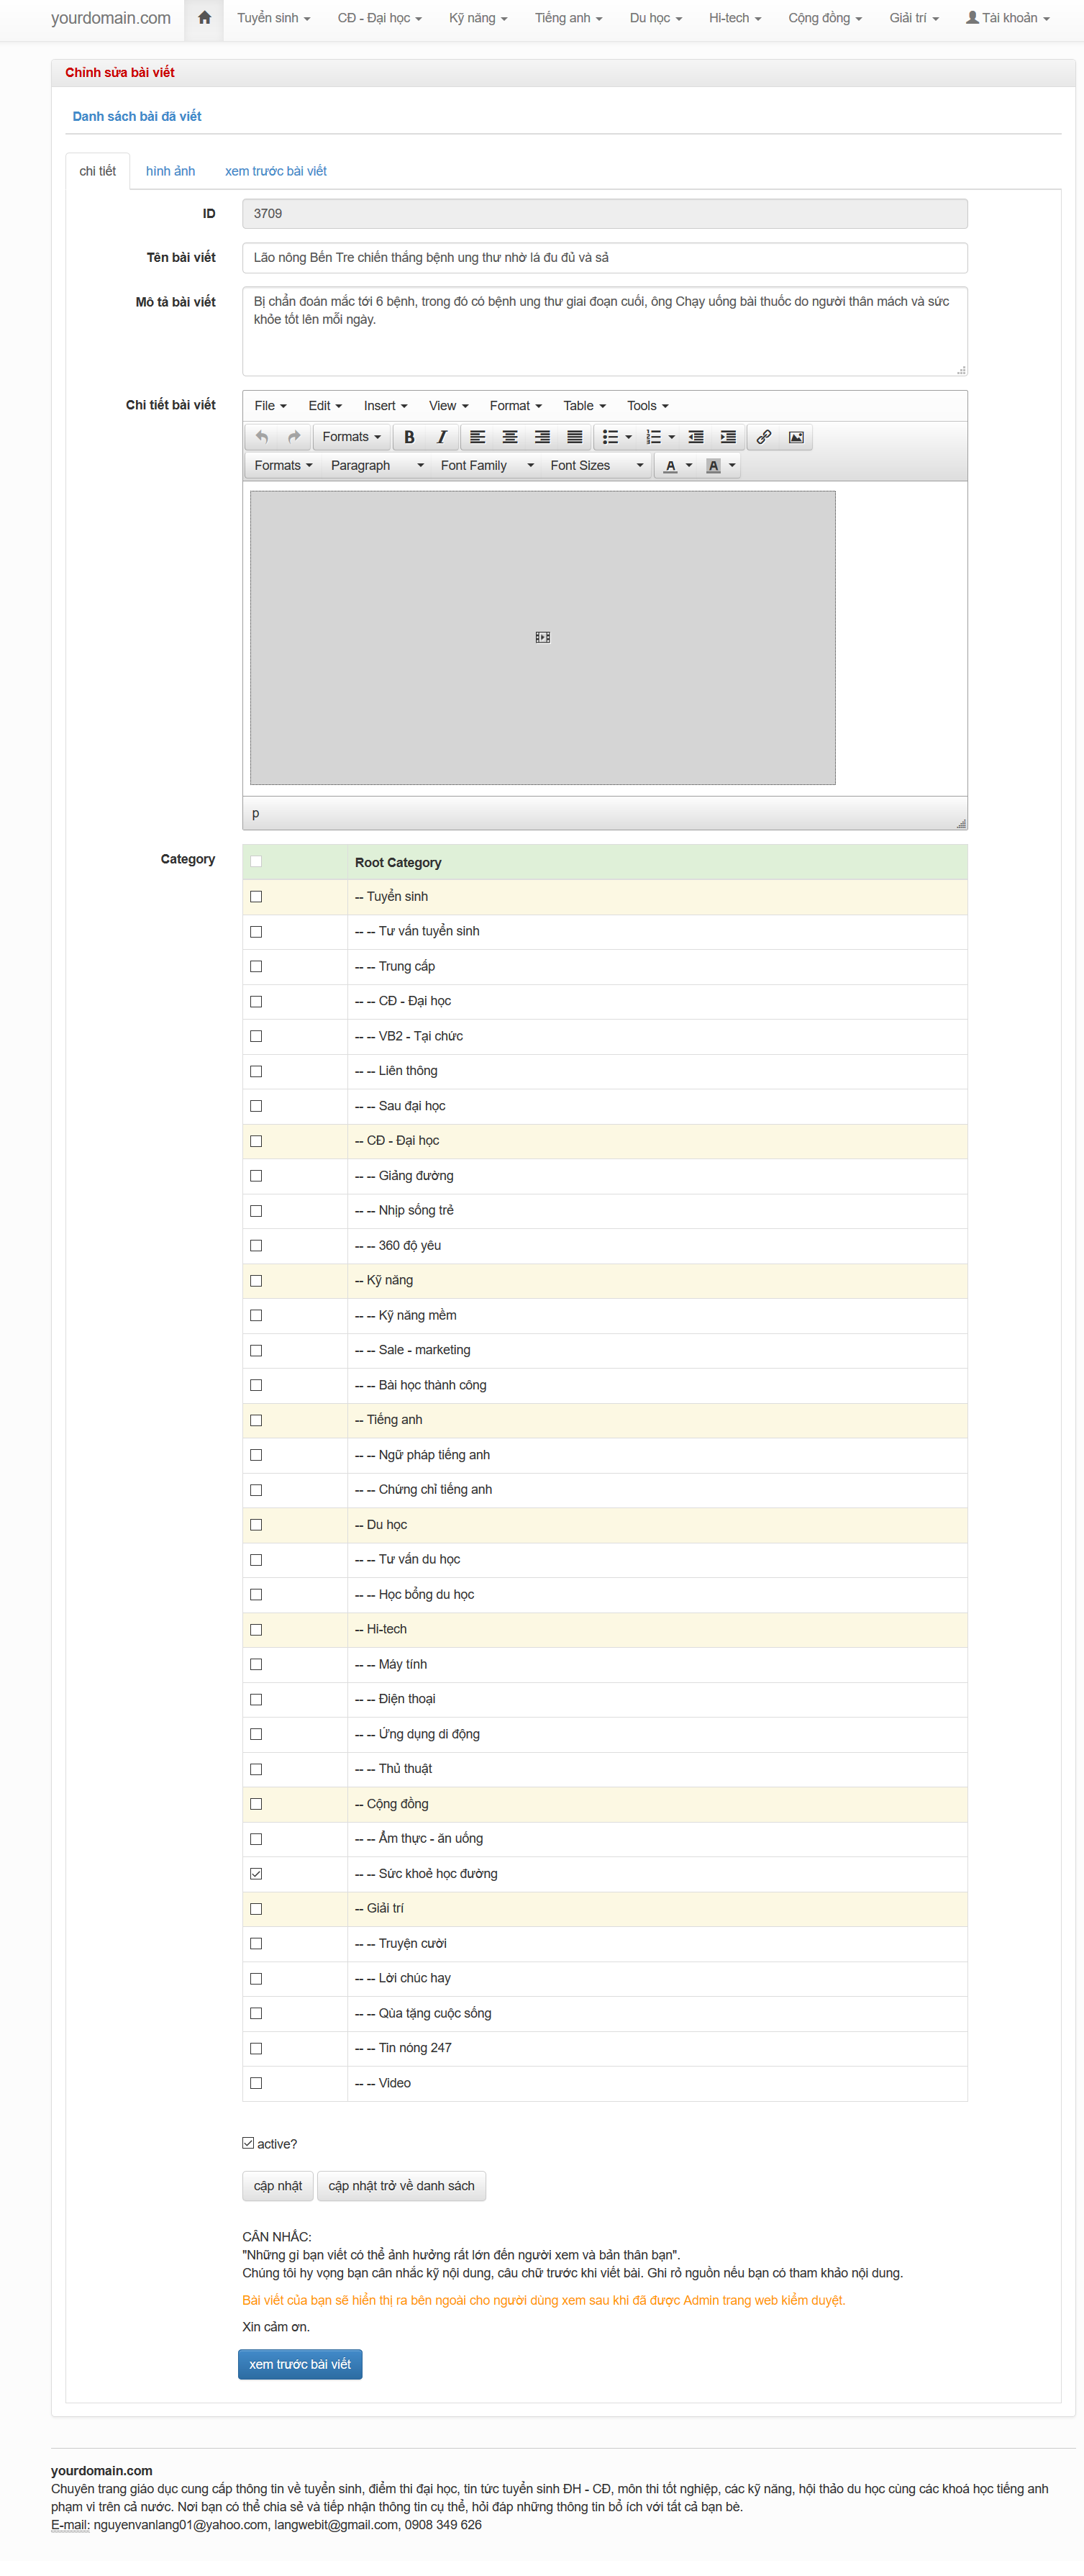Open bullet list style dropdown arrow

629,437
